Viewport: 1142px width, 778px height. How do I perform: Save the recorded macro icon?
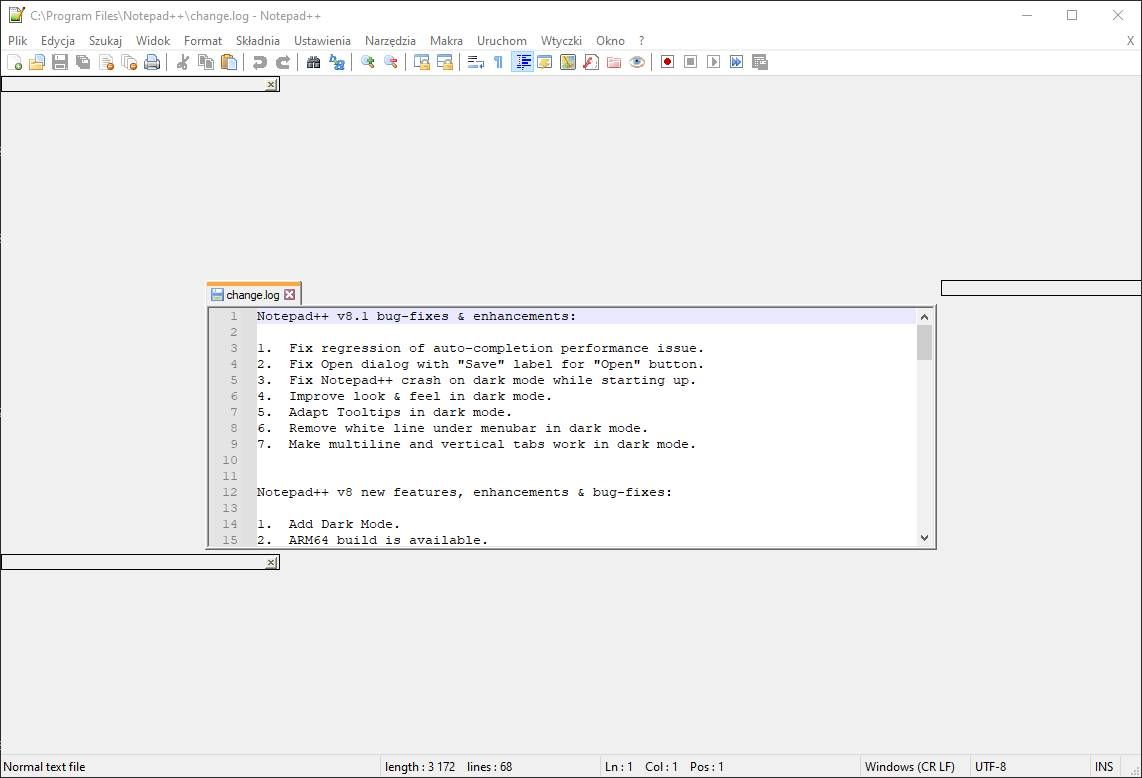(760, 63)
